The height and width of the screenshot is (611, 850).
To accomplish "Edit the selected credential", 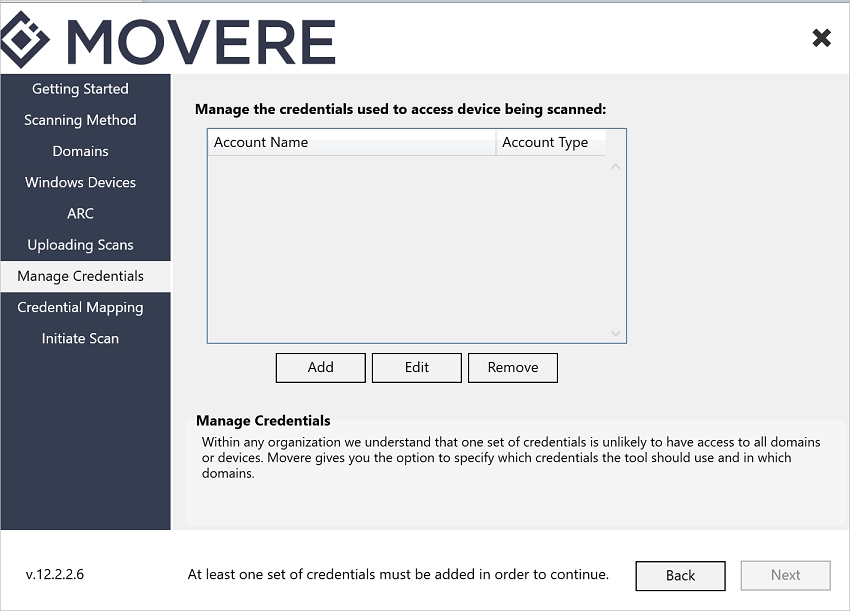I will click(x=416, y=368).
